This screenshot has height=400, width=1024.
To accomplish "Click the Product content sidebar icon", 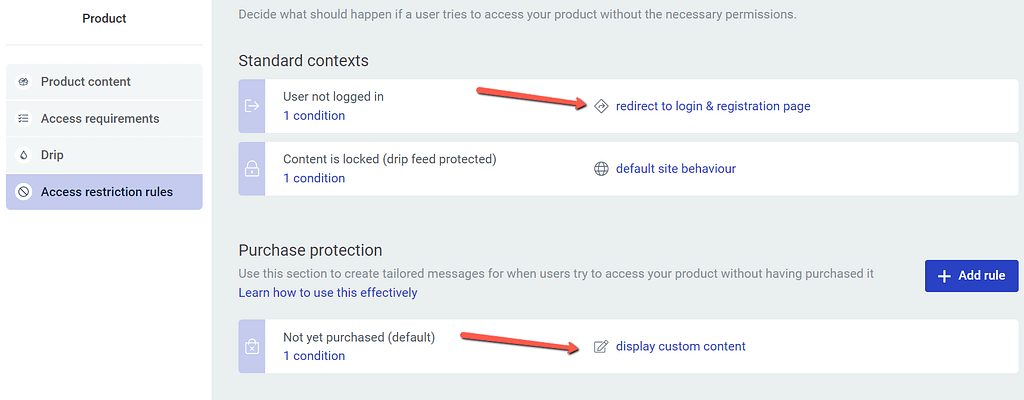I will [24, 82].
